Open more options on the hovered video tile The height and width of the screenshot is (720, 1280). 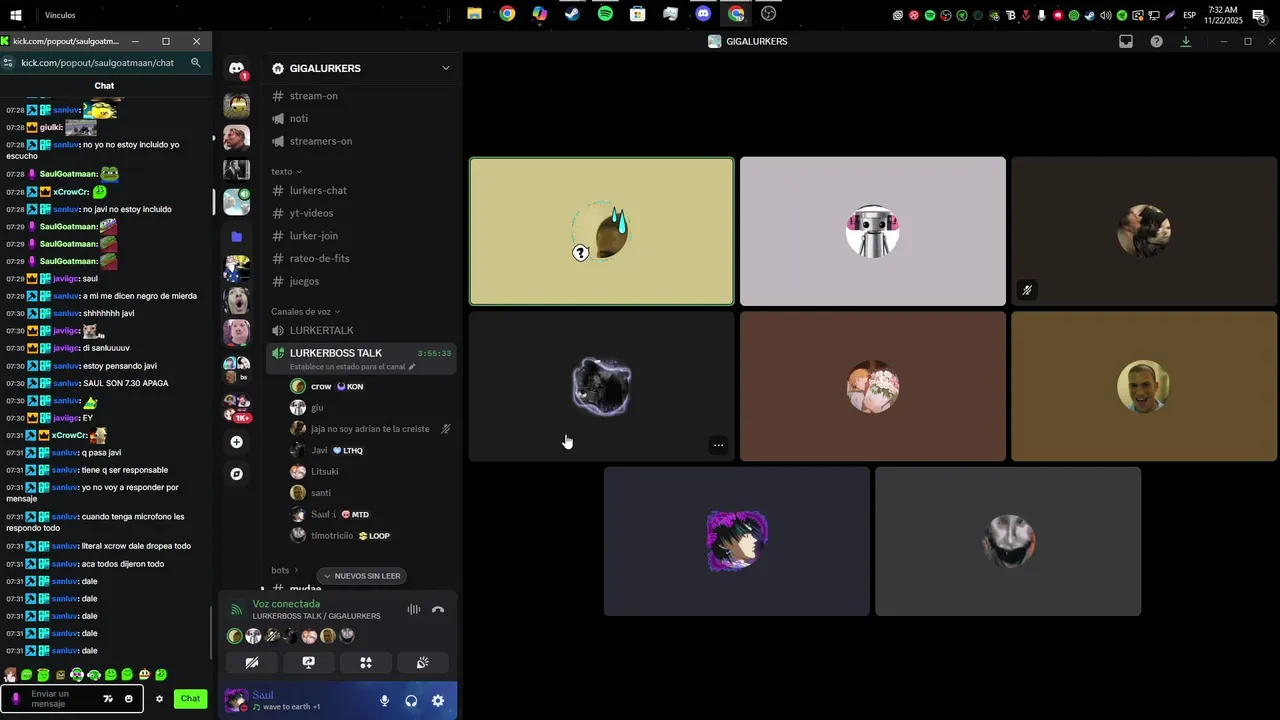point(718,445)
